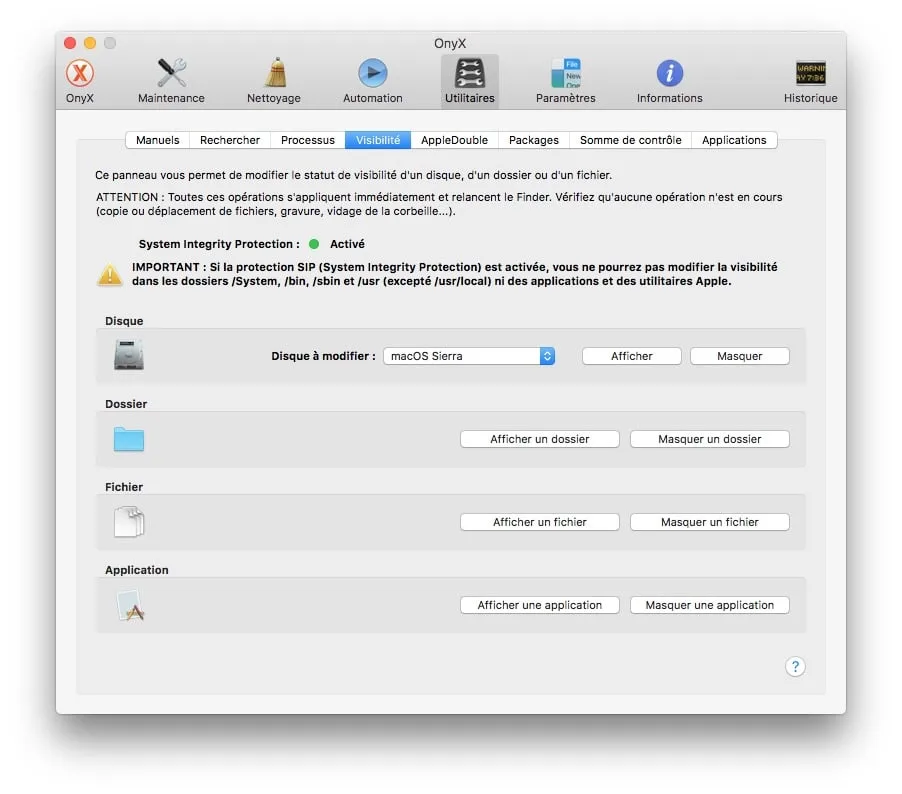Click the "Fichier" section heading
The width and height of the screenshot is (902, 794).
[x=124, y=487]
